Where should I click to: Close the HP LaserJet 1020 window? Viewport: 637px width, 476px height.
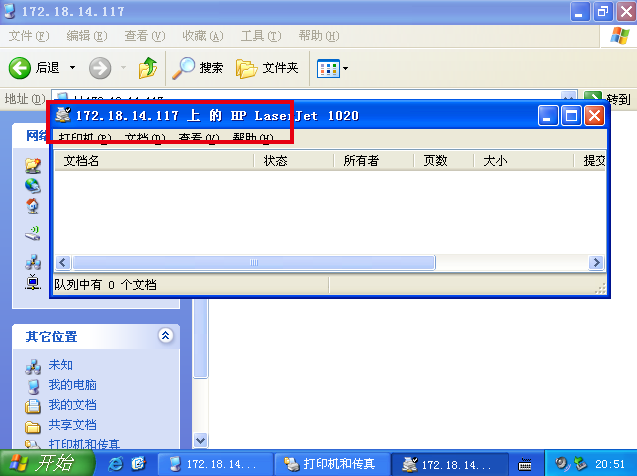pyautogui.click(x=594, y=116)
